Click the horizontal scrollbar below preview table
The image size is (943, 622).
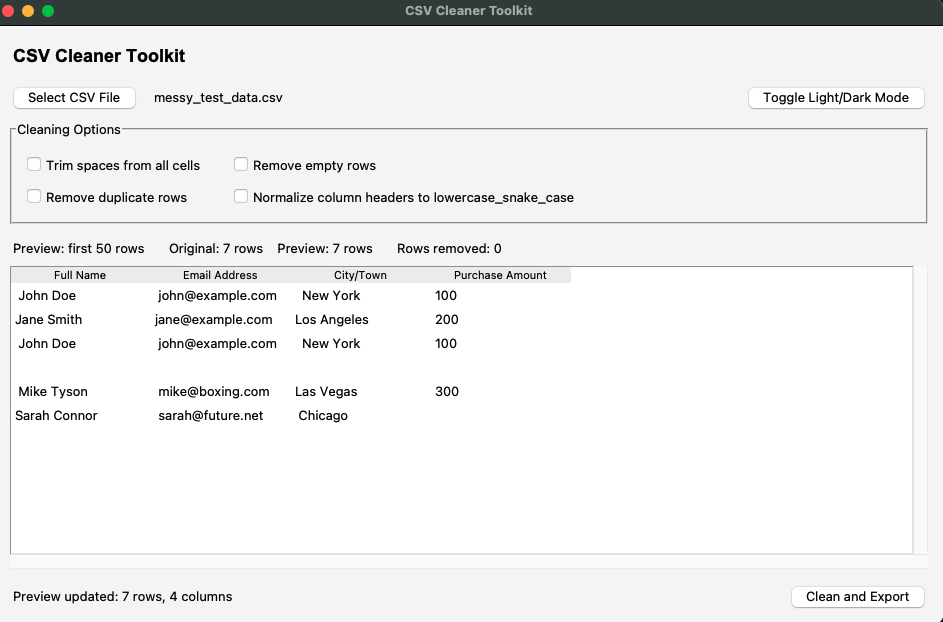(469, 561)
